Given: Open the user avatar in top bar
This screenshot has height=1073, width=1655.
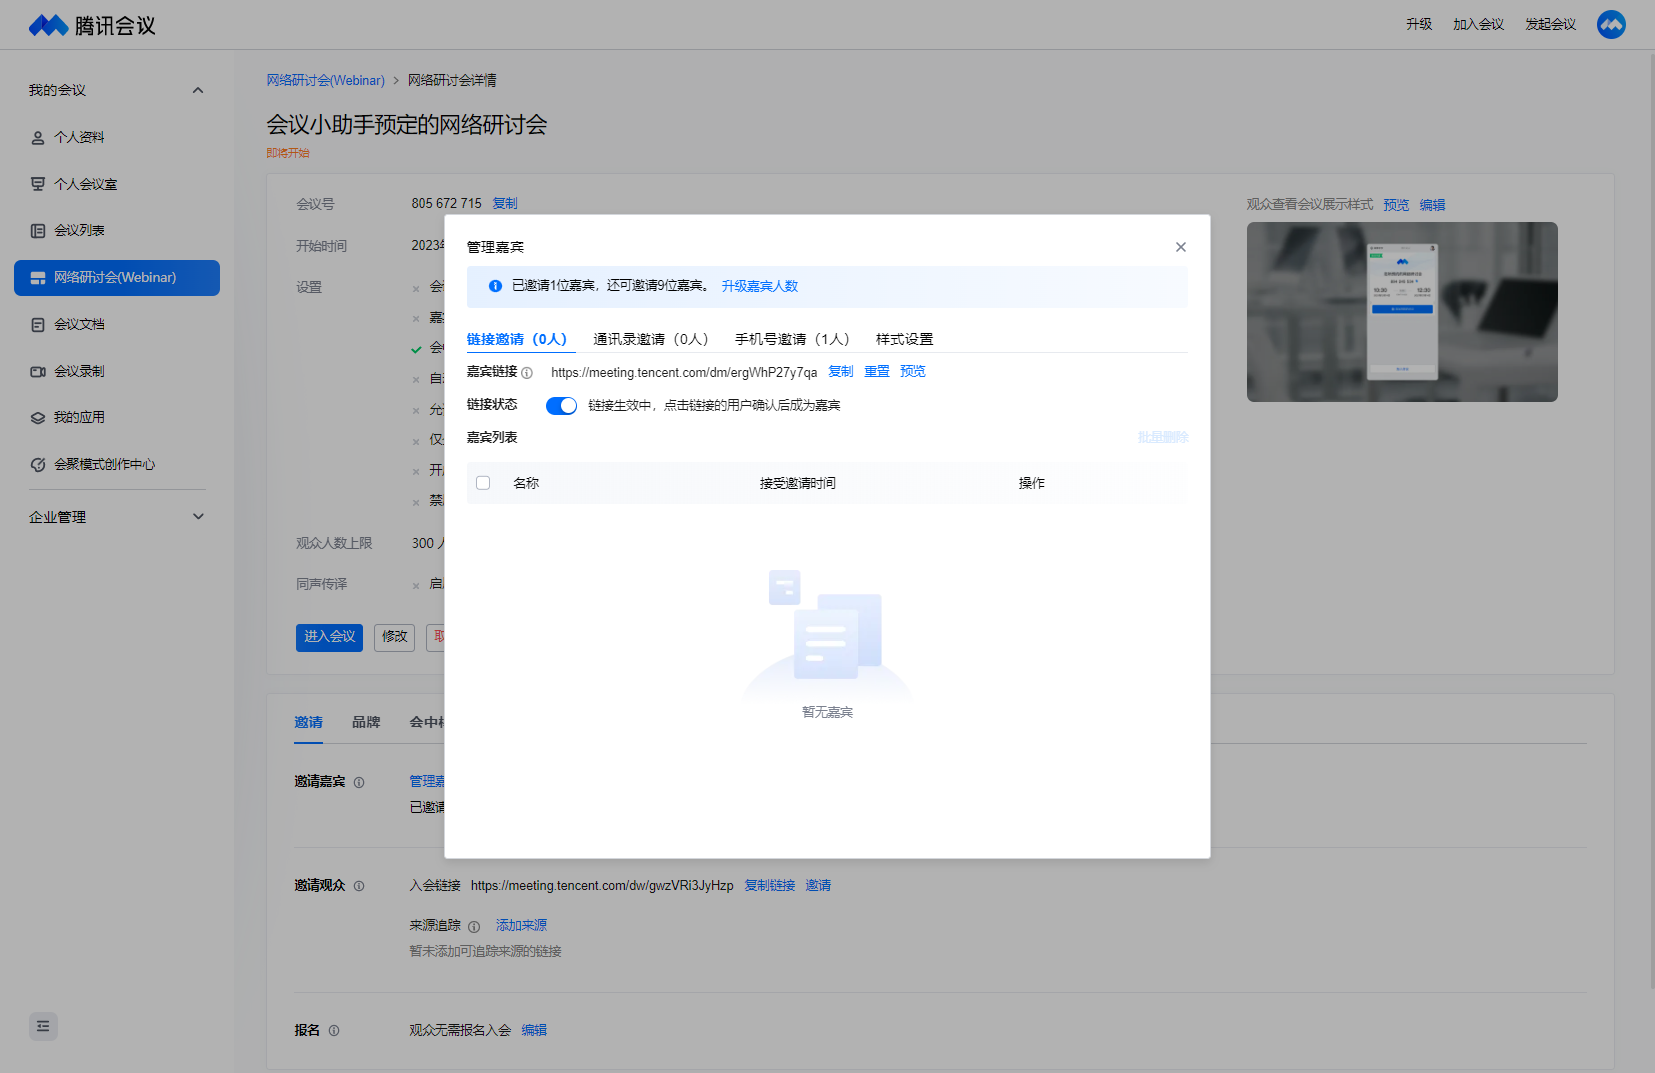Looking at the screenshot, I should click(1611, 24).
